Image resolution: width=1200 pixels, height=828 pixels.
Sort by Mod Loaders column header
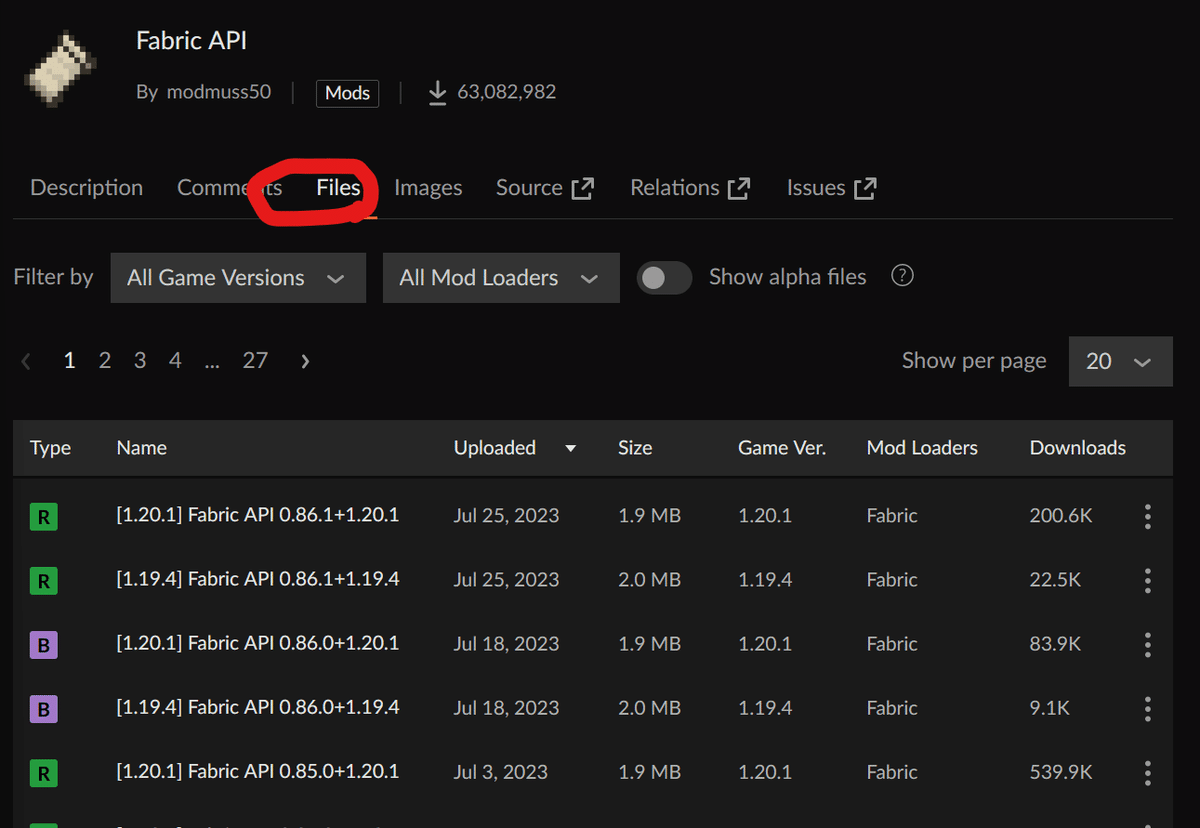(922, 448)
